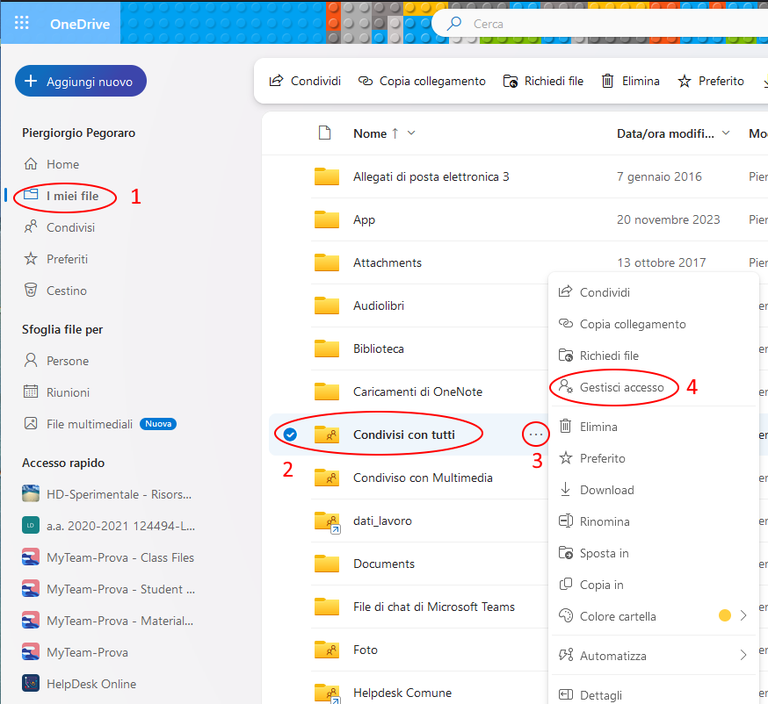The image size is (768, 704).
Task: Click the 20 novembre 2023 date cell
Action: click(668, 220)
